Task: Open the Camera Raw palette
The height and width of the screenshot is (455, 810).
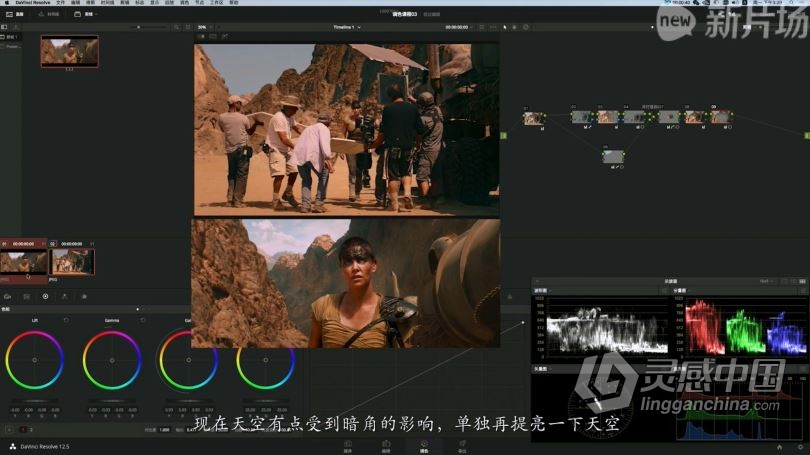Action: tap(7, 296)
